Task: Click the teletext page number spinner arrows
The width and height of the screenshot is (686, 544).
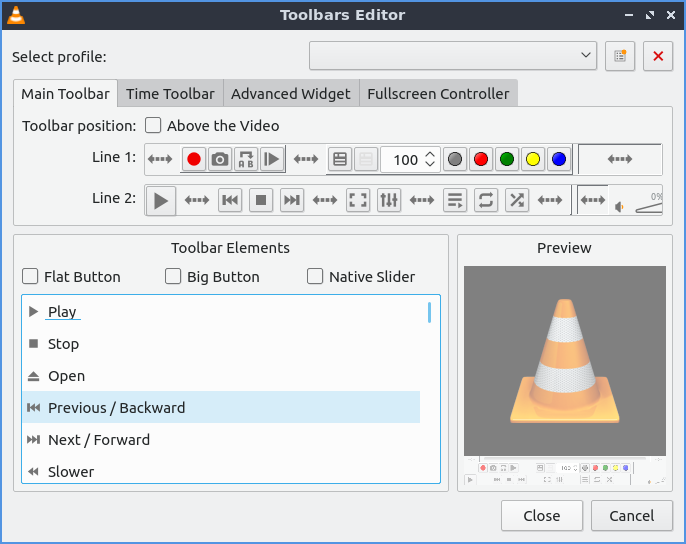Action: [430, 159]
